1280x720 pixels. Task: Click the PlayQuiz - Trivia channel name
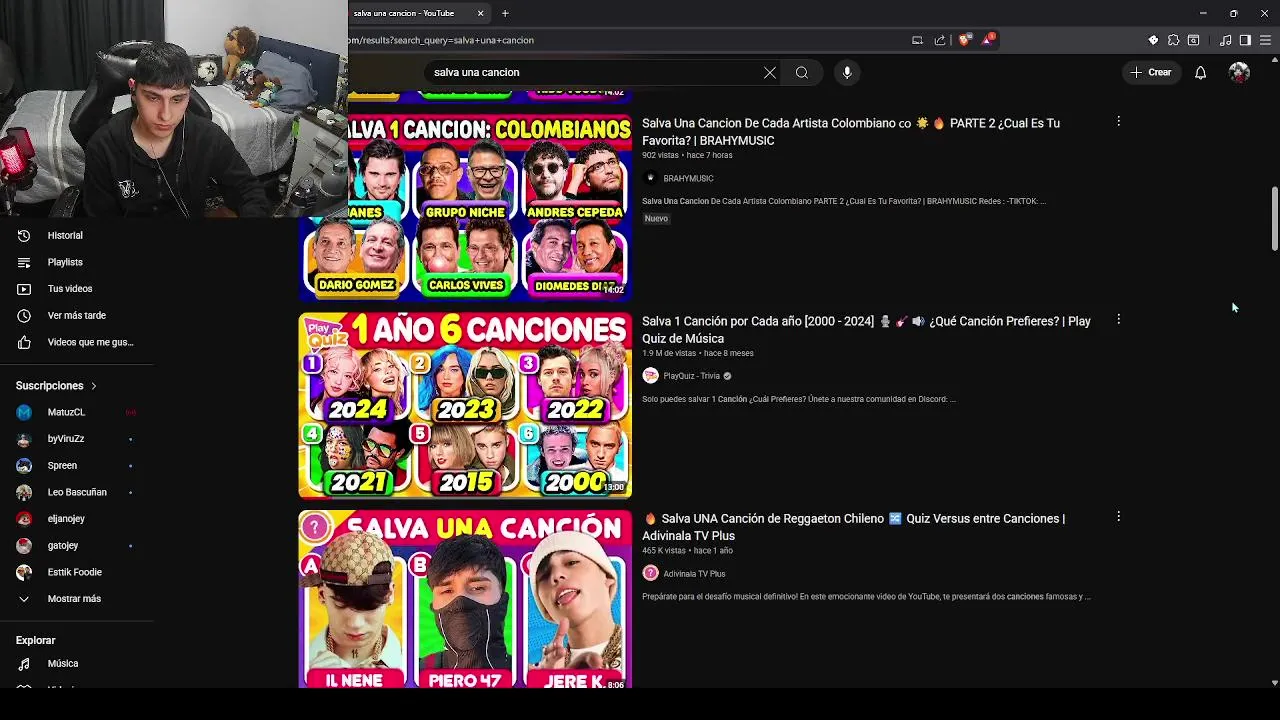(x=691, y=376)
